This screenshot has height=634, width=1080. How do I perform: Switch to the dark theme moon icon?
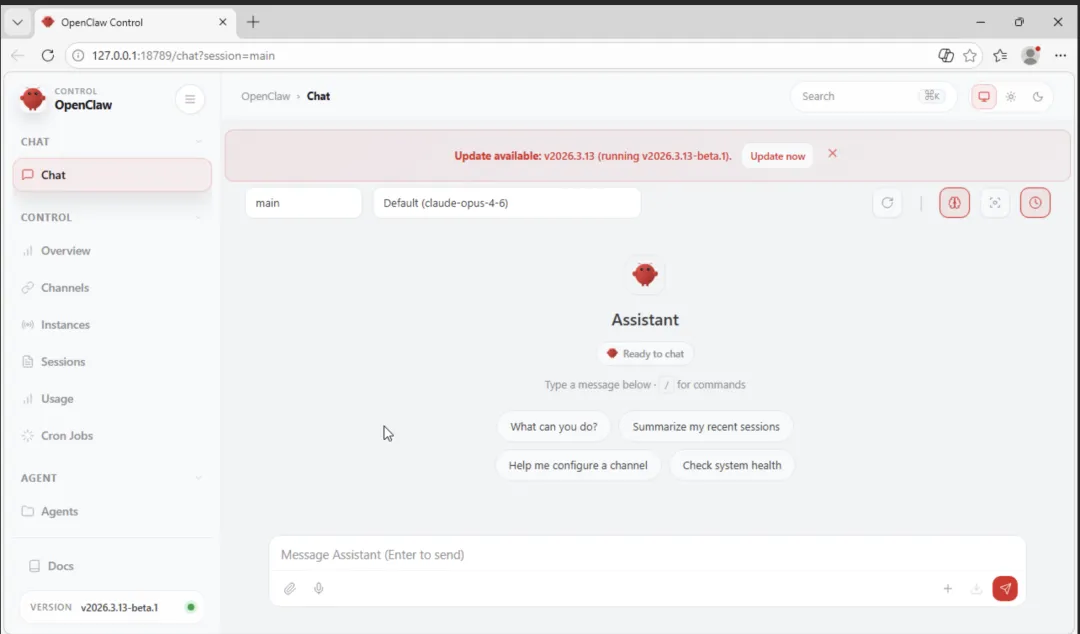tap(1038, 96)
